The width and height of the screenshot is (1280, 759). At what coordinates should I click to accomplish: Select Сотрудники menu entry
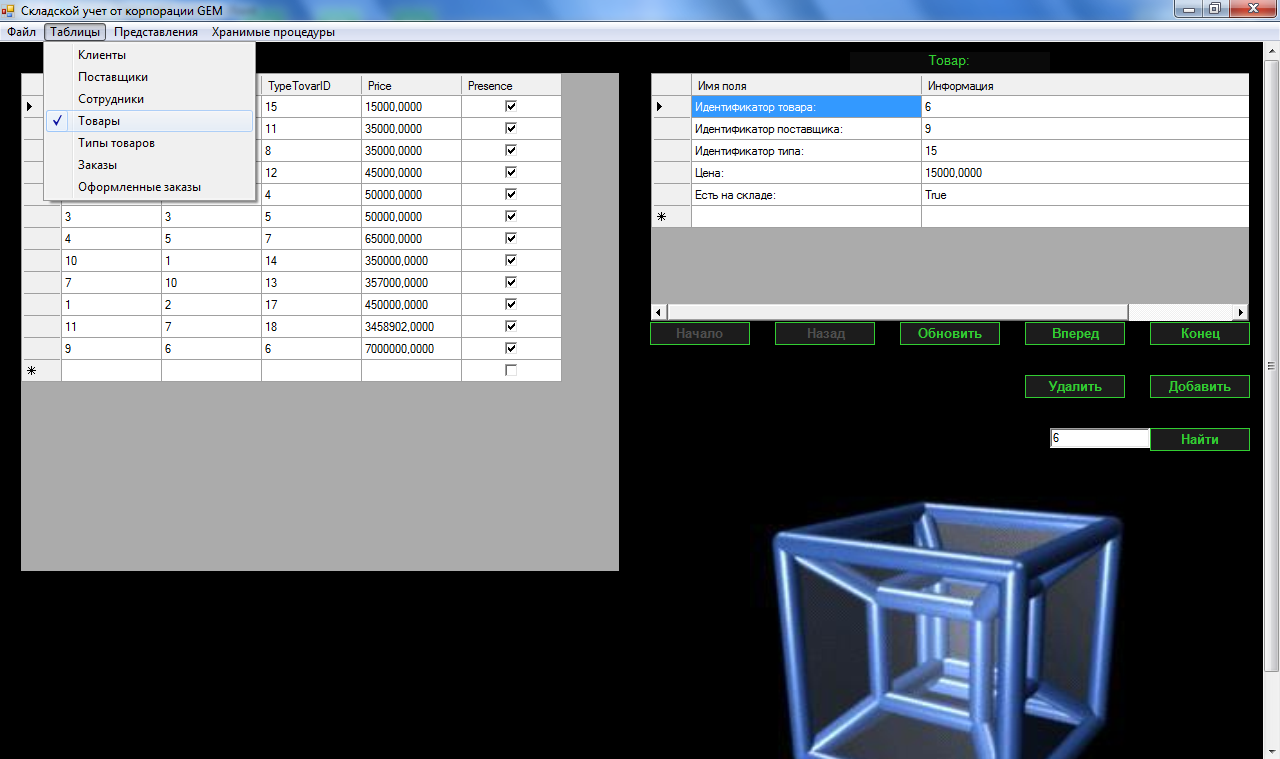point(149,99)
